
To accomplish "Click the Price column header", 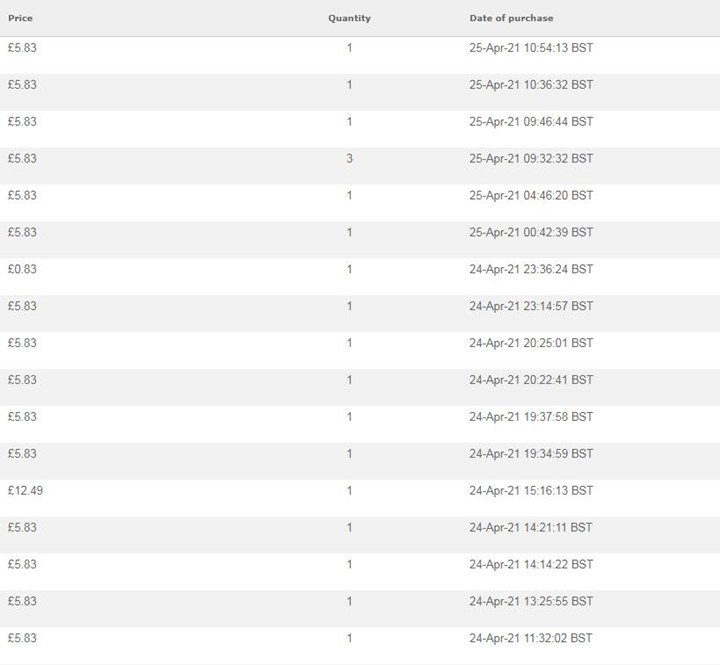I will click(x=20, y=18).
